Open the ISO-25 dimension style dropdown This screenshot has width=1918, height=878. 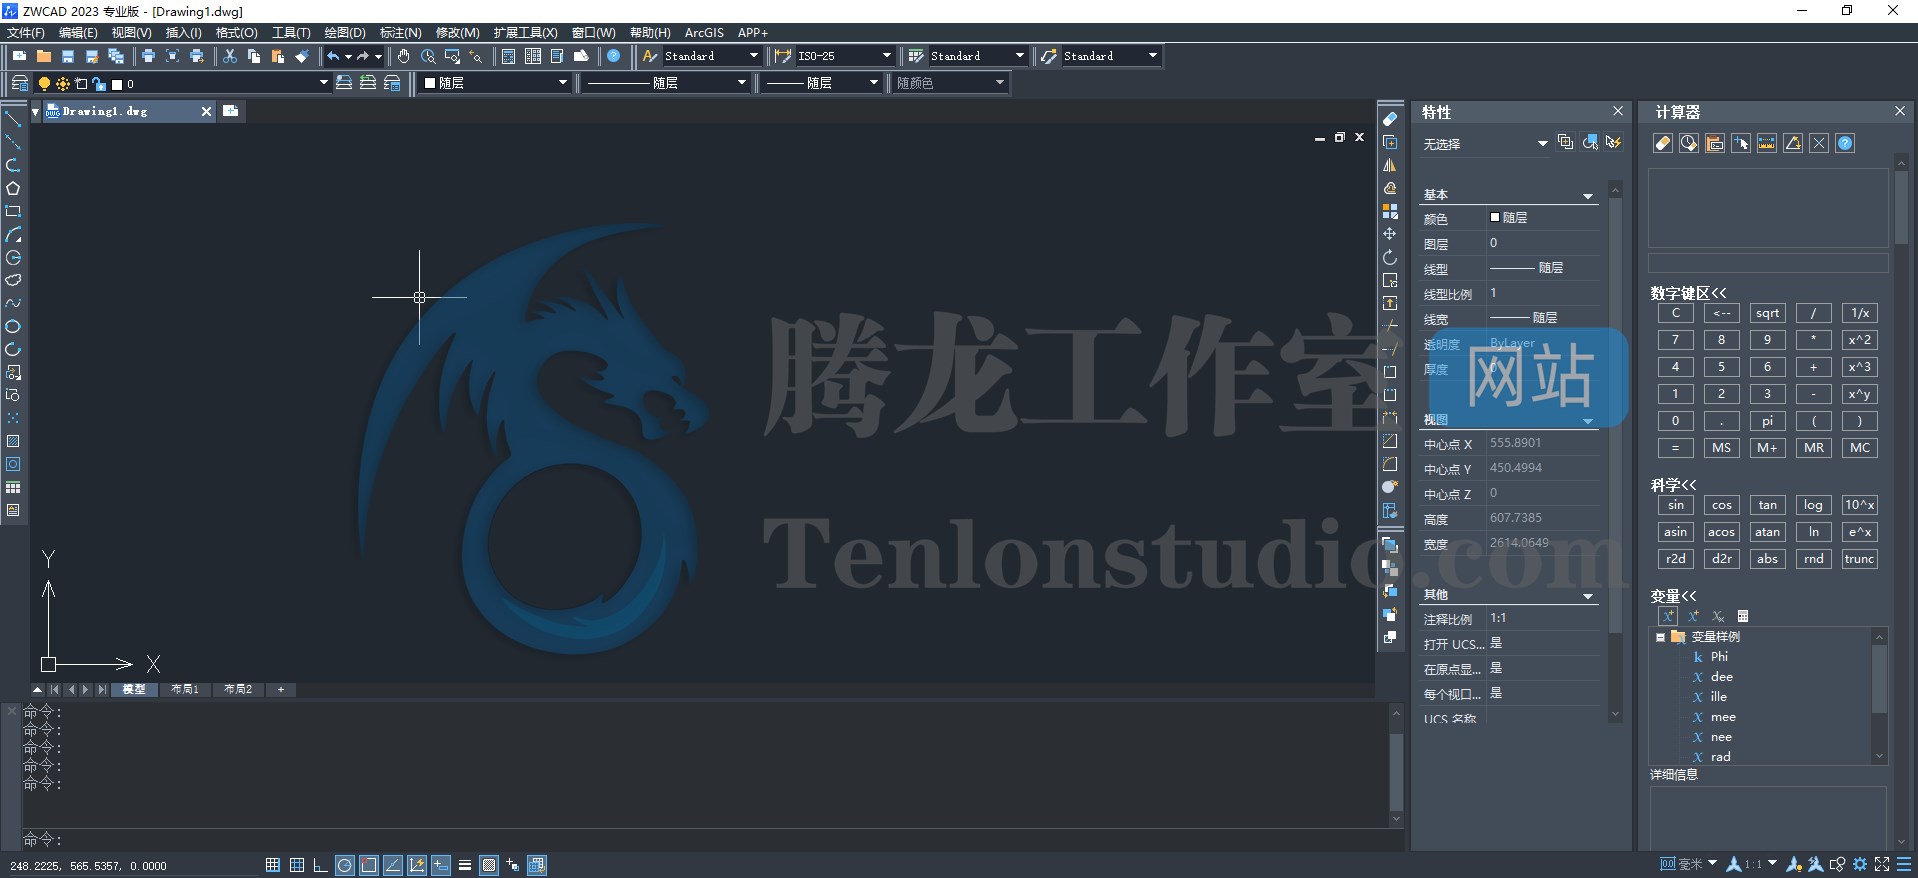coord(844,56)
